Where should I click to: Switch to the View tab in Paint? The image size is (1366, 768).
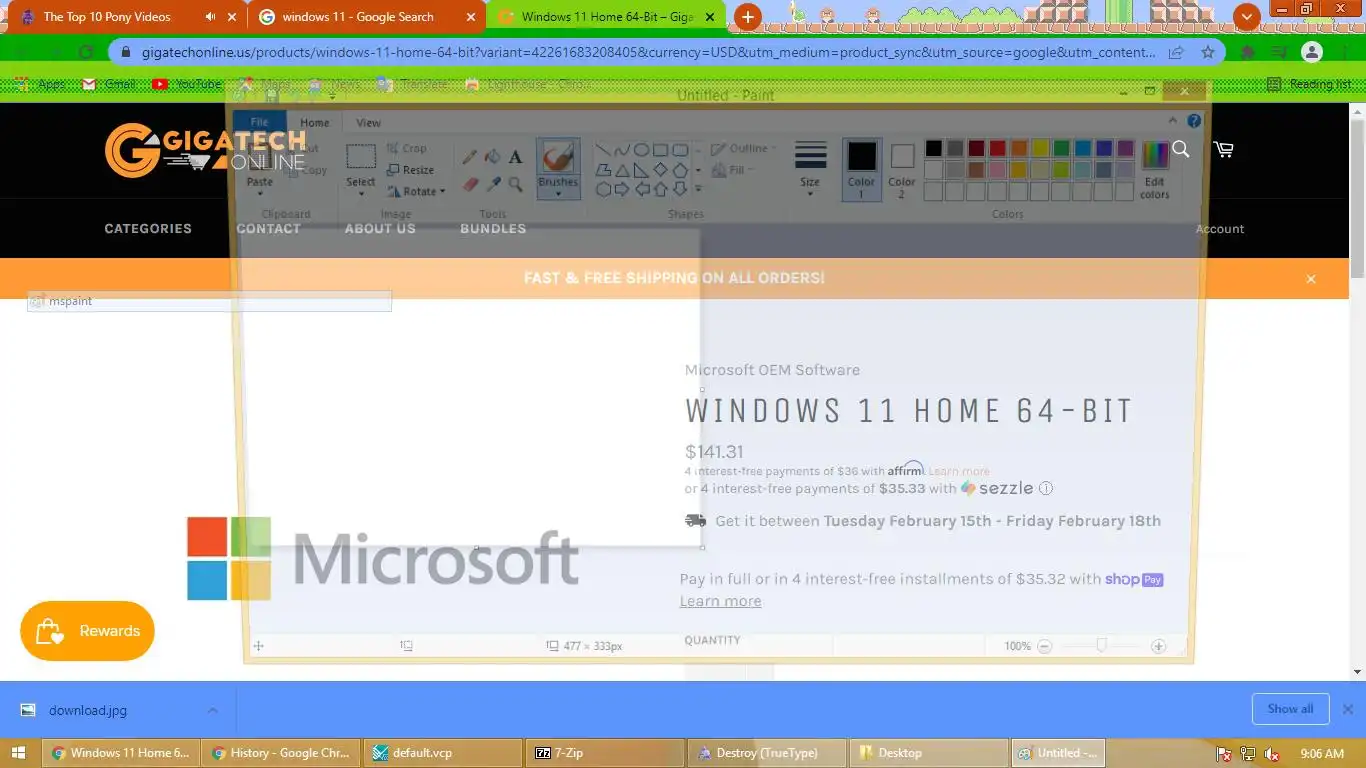[x=368, y=122]
